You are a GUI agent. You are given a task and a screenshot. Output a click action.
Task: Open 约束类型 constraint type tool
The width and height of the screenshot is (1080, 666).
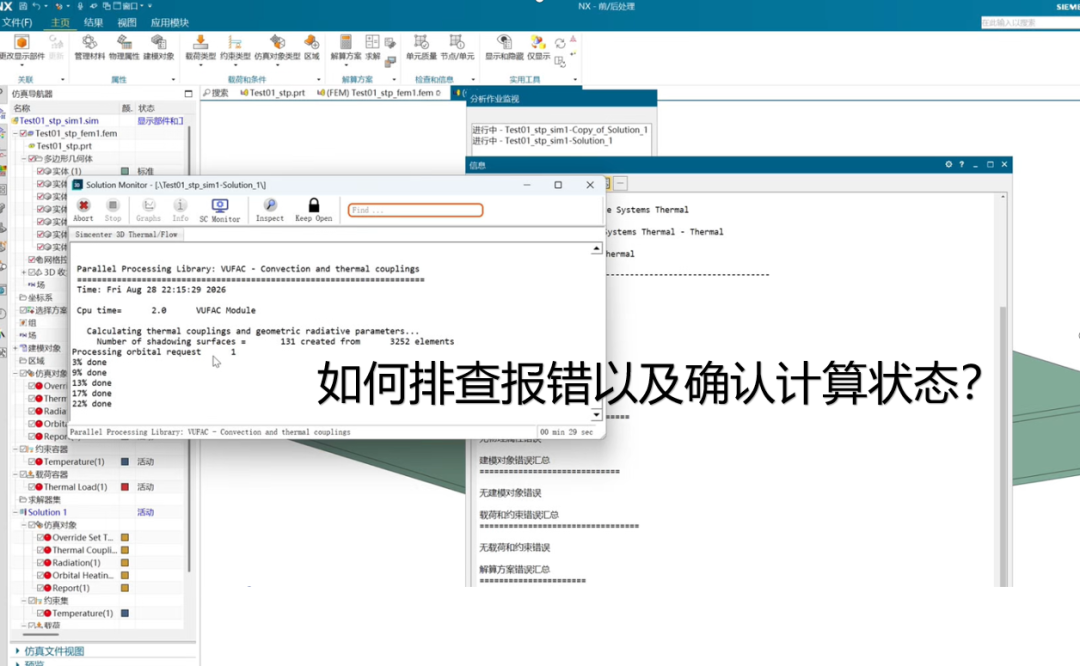[235, 48]
